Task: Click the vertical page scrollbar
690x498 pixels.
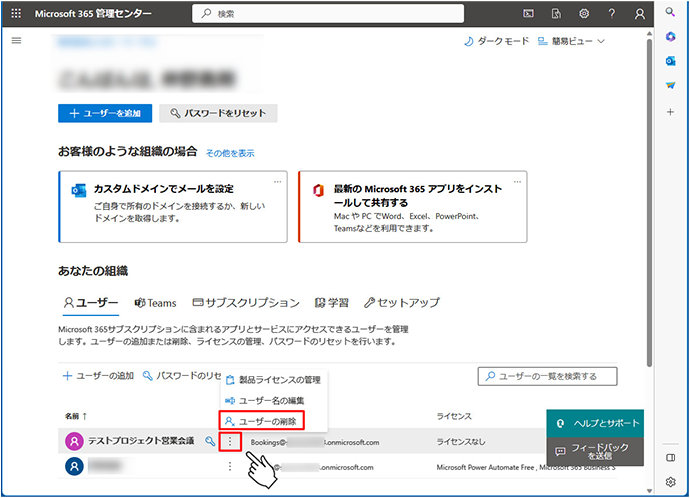Action: point(649,202)
